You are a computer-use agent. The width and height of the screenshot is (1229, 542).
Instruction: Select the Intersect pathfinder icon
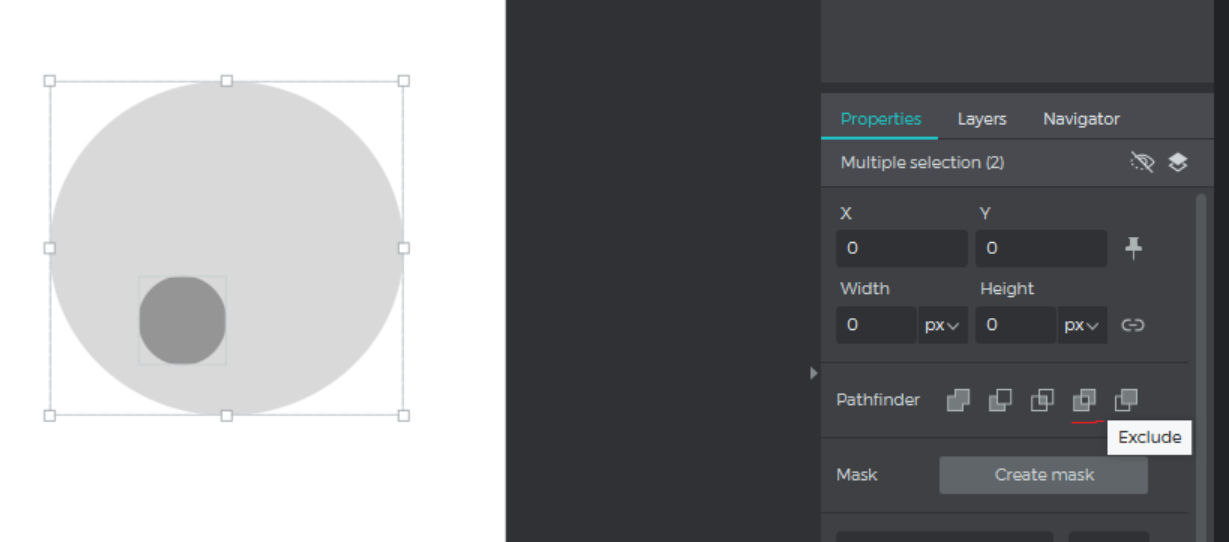[1042, 400]
